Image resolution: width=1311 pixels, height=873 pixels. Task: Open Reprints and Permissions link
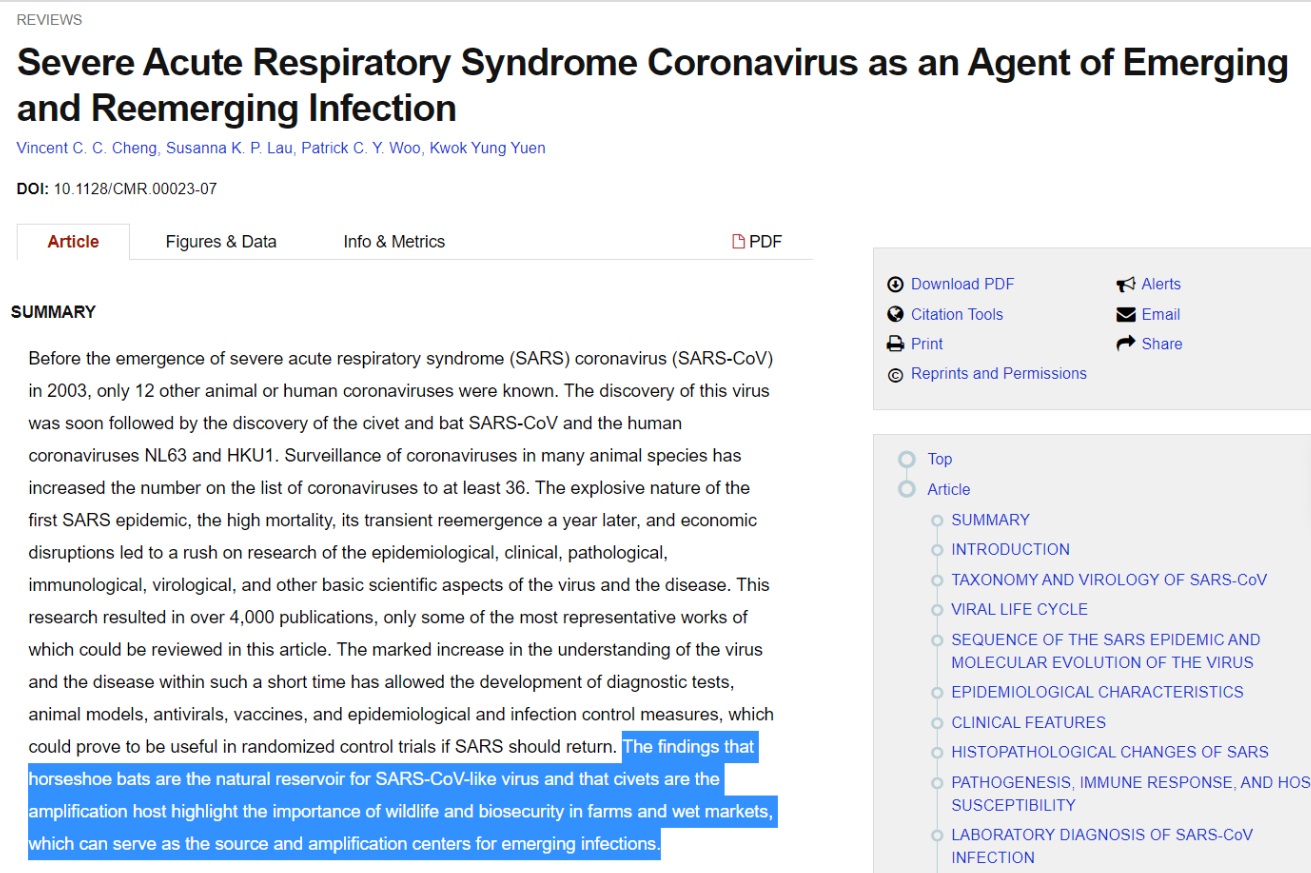click(999, 374)
